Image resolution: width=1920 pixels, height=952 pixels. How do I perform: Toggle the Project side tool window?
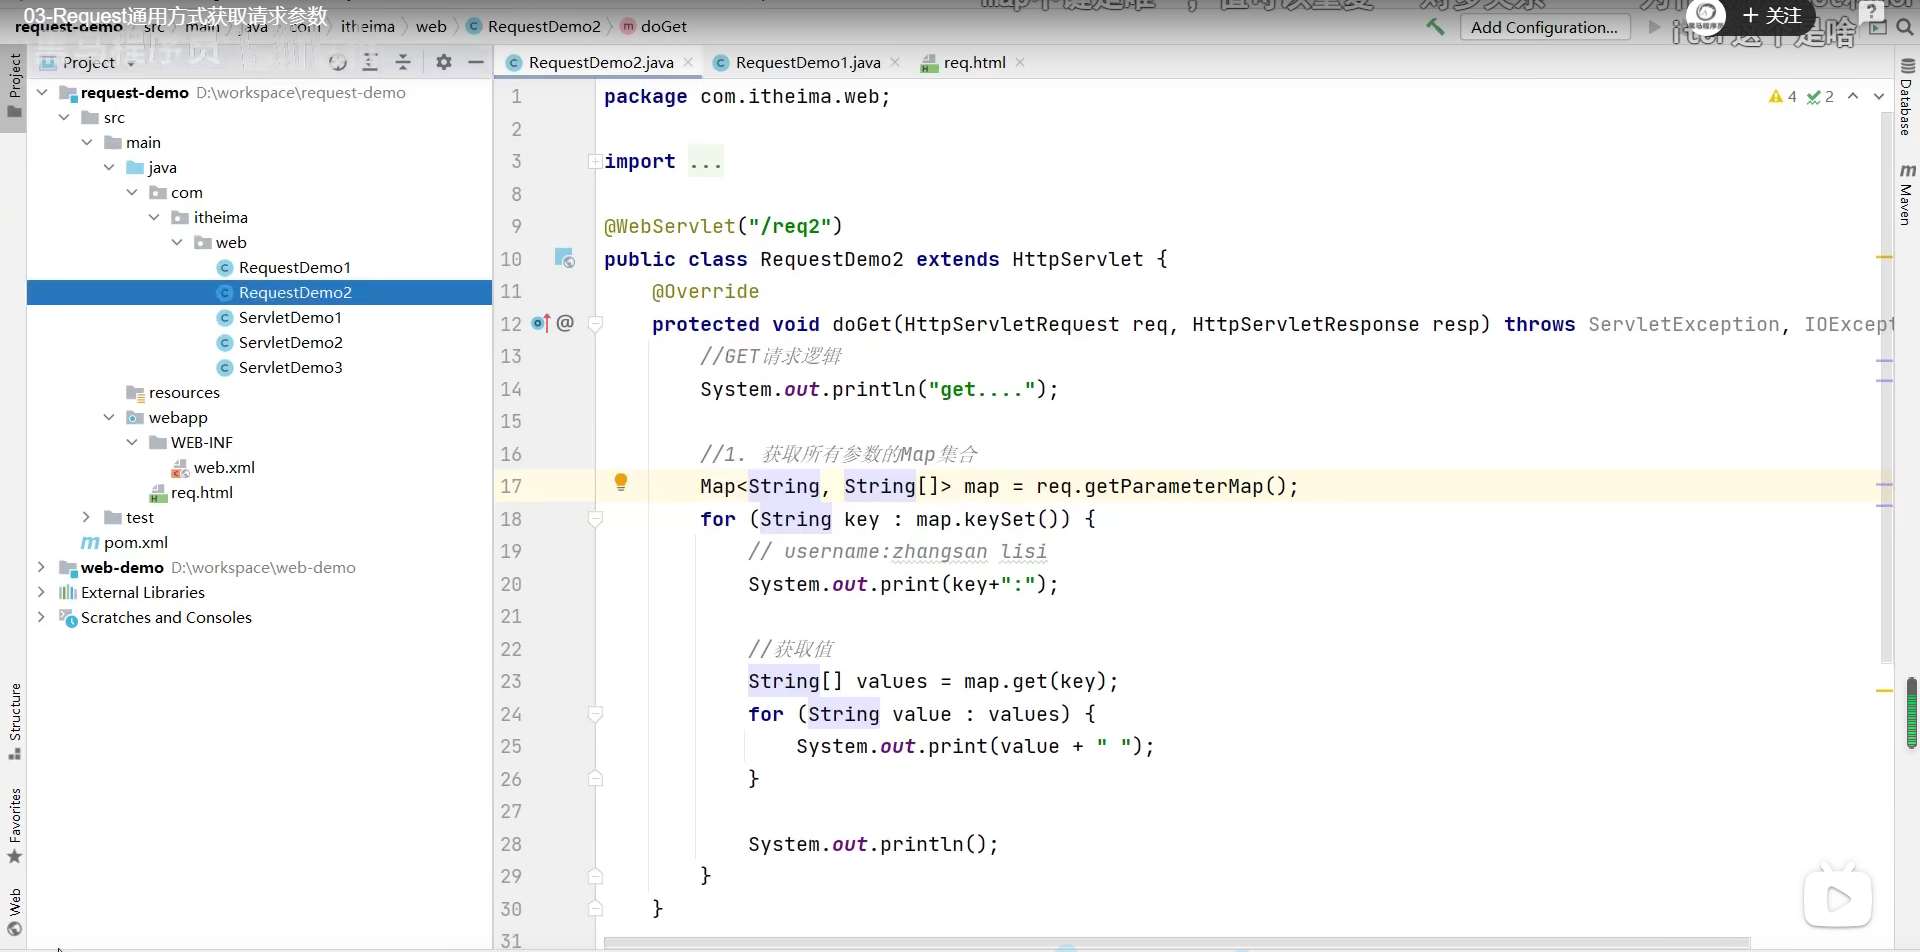coord(15,85)
